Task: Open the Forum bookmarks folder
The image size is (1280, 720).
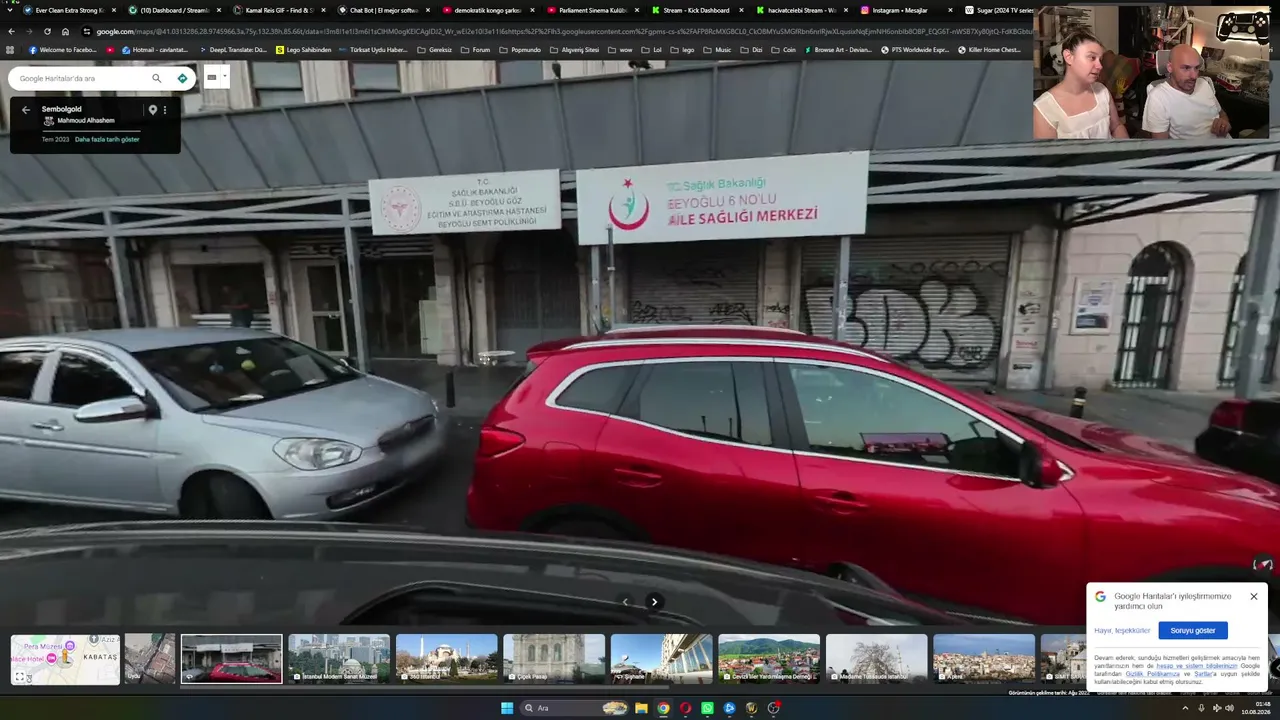Action: click(x=476, y=49)
